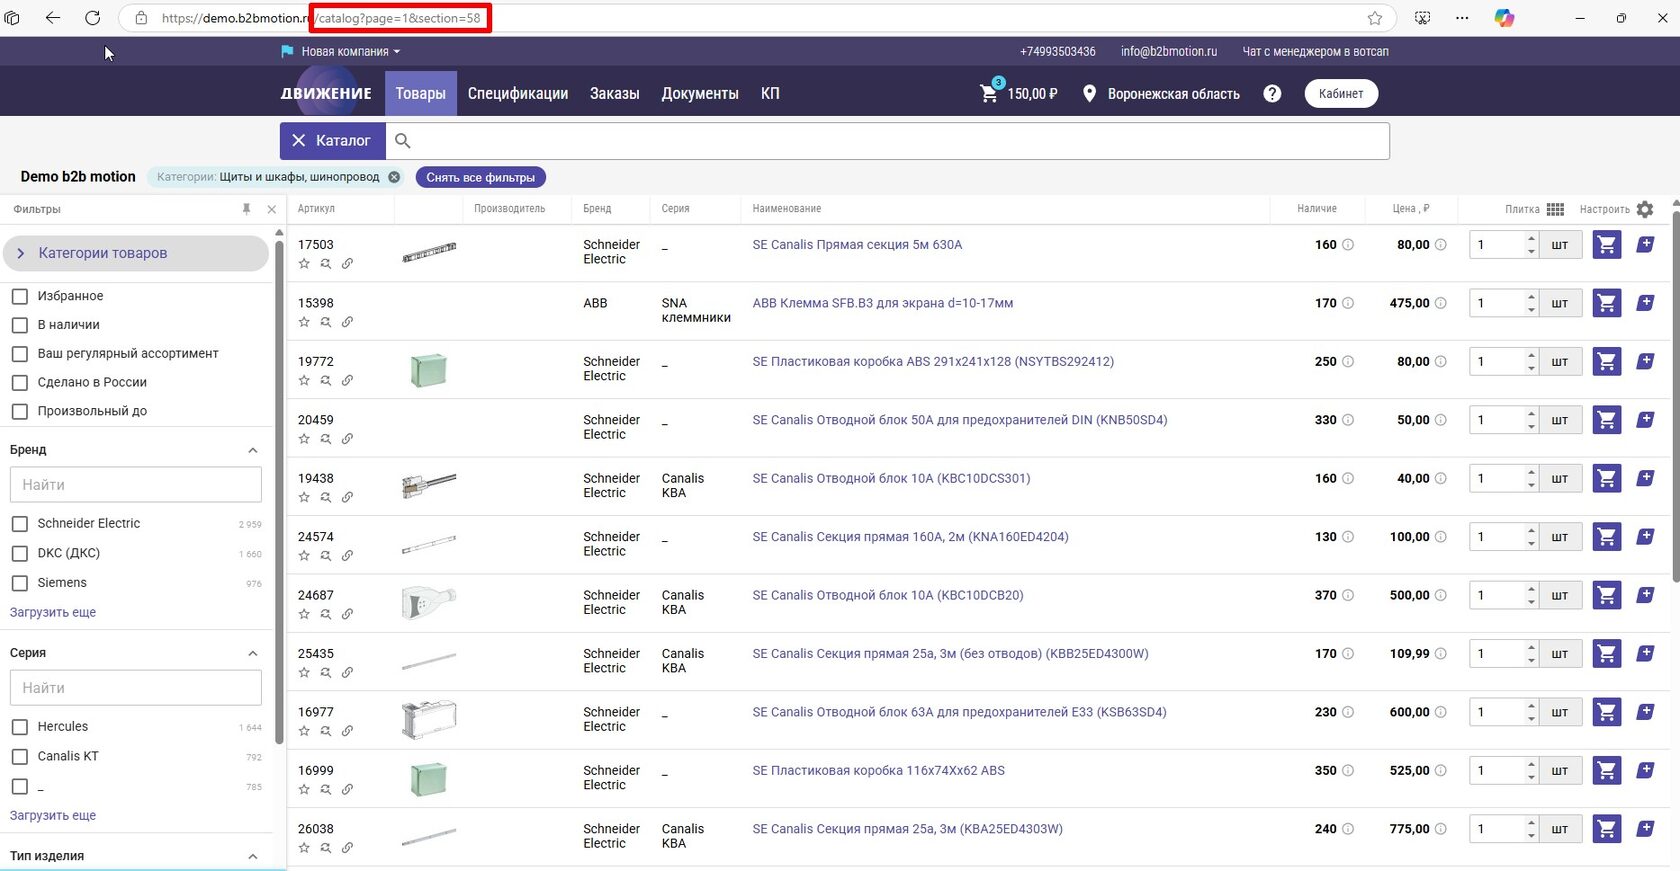
Task: Filter by the Siemens brand
Action: [19, 583]
